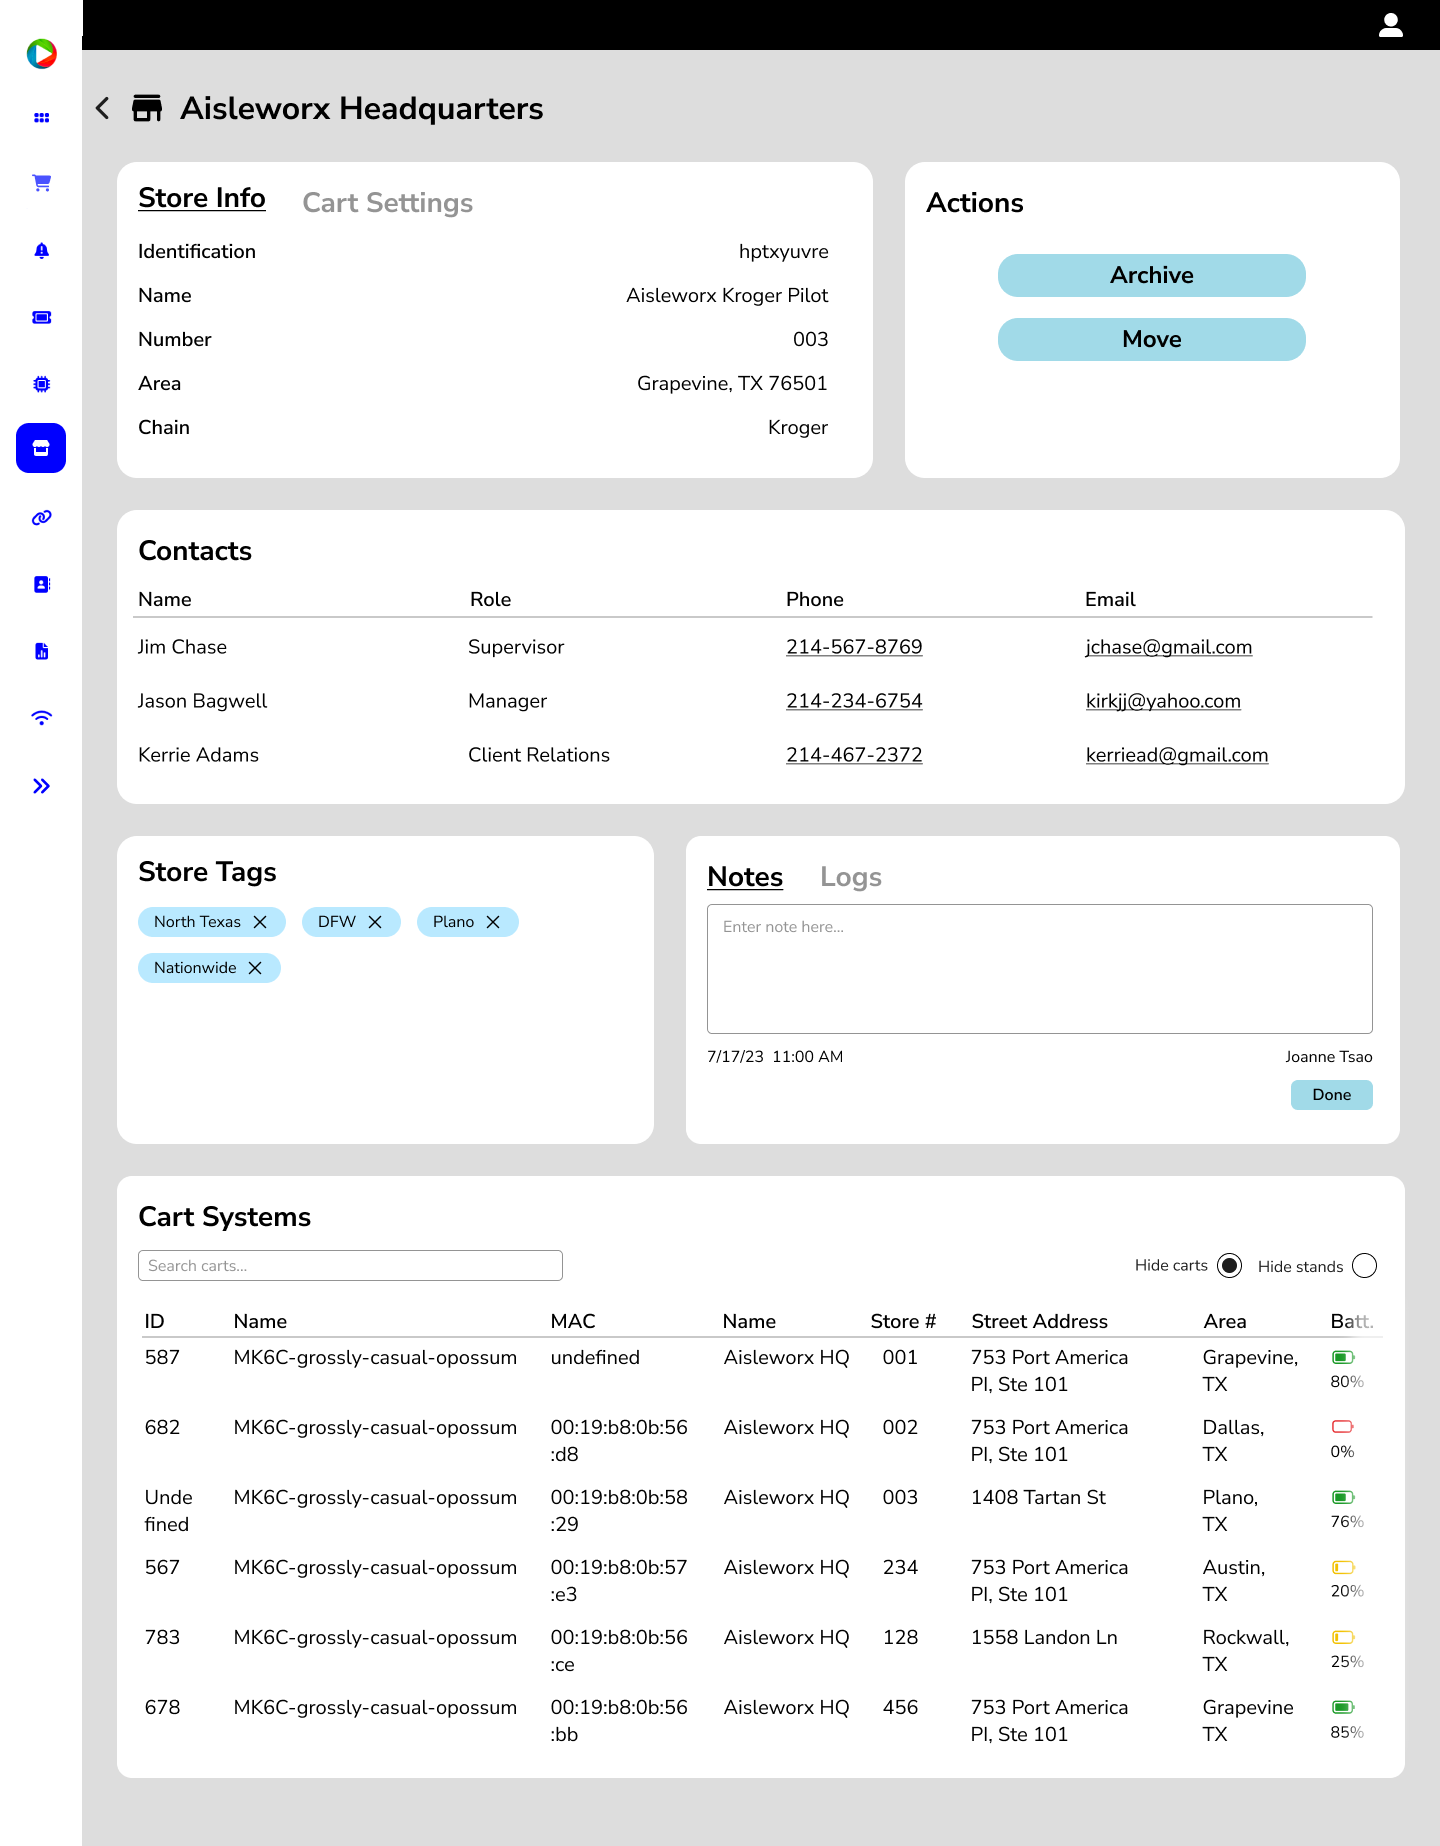1440x1846 pixels.
Task: Remove the Nationwide tag
Action: click(x=255, y=968)
